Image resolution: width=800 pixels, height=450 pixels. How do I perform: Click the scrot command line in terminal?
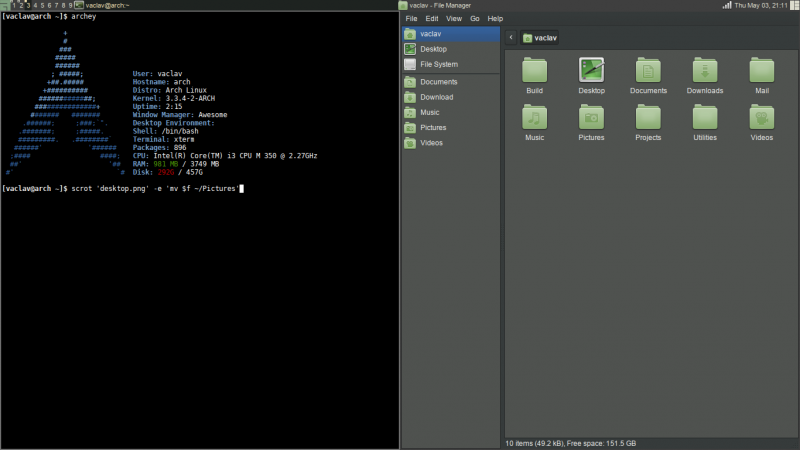pyautogui.click(x=155, y=188)
